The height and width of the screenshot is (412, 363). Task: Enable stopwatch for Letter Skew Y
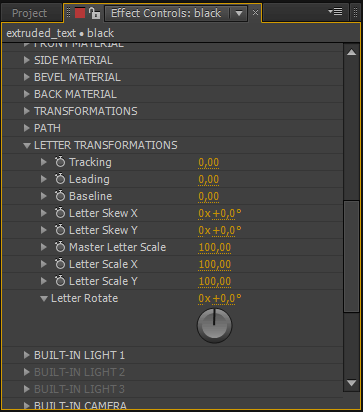[60, 230]
